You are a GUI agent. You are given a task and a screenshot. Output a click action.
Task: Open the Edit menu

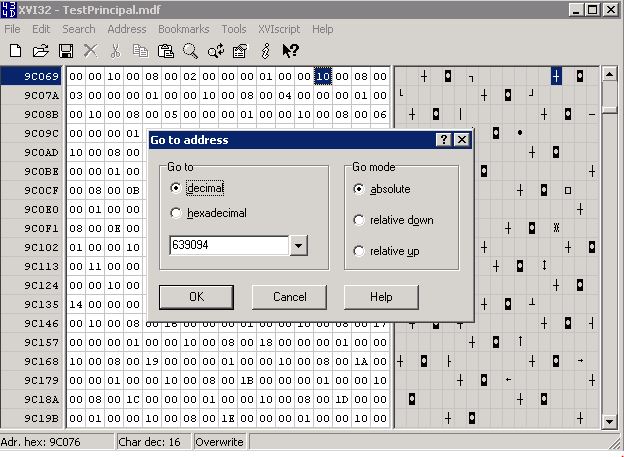point(41,29)
